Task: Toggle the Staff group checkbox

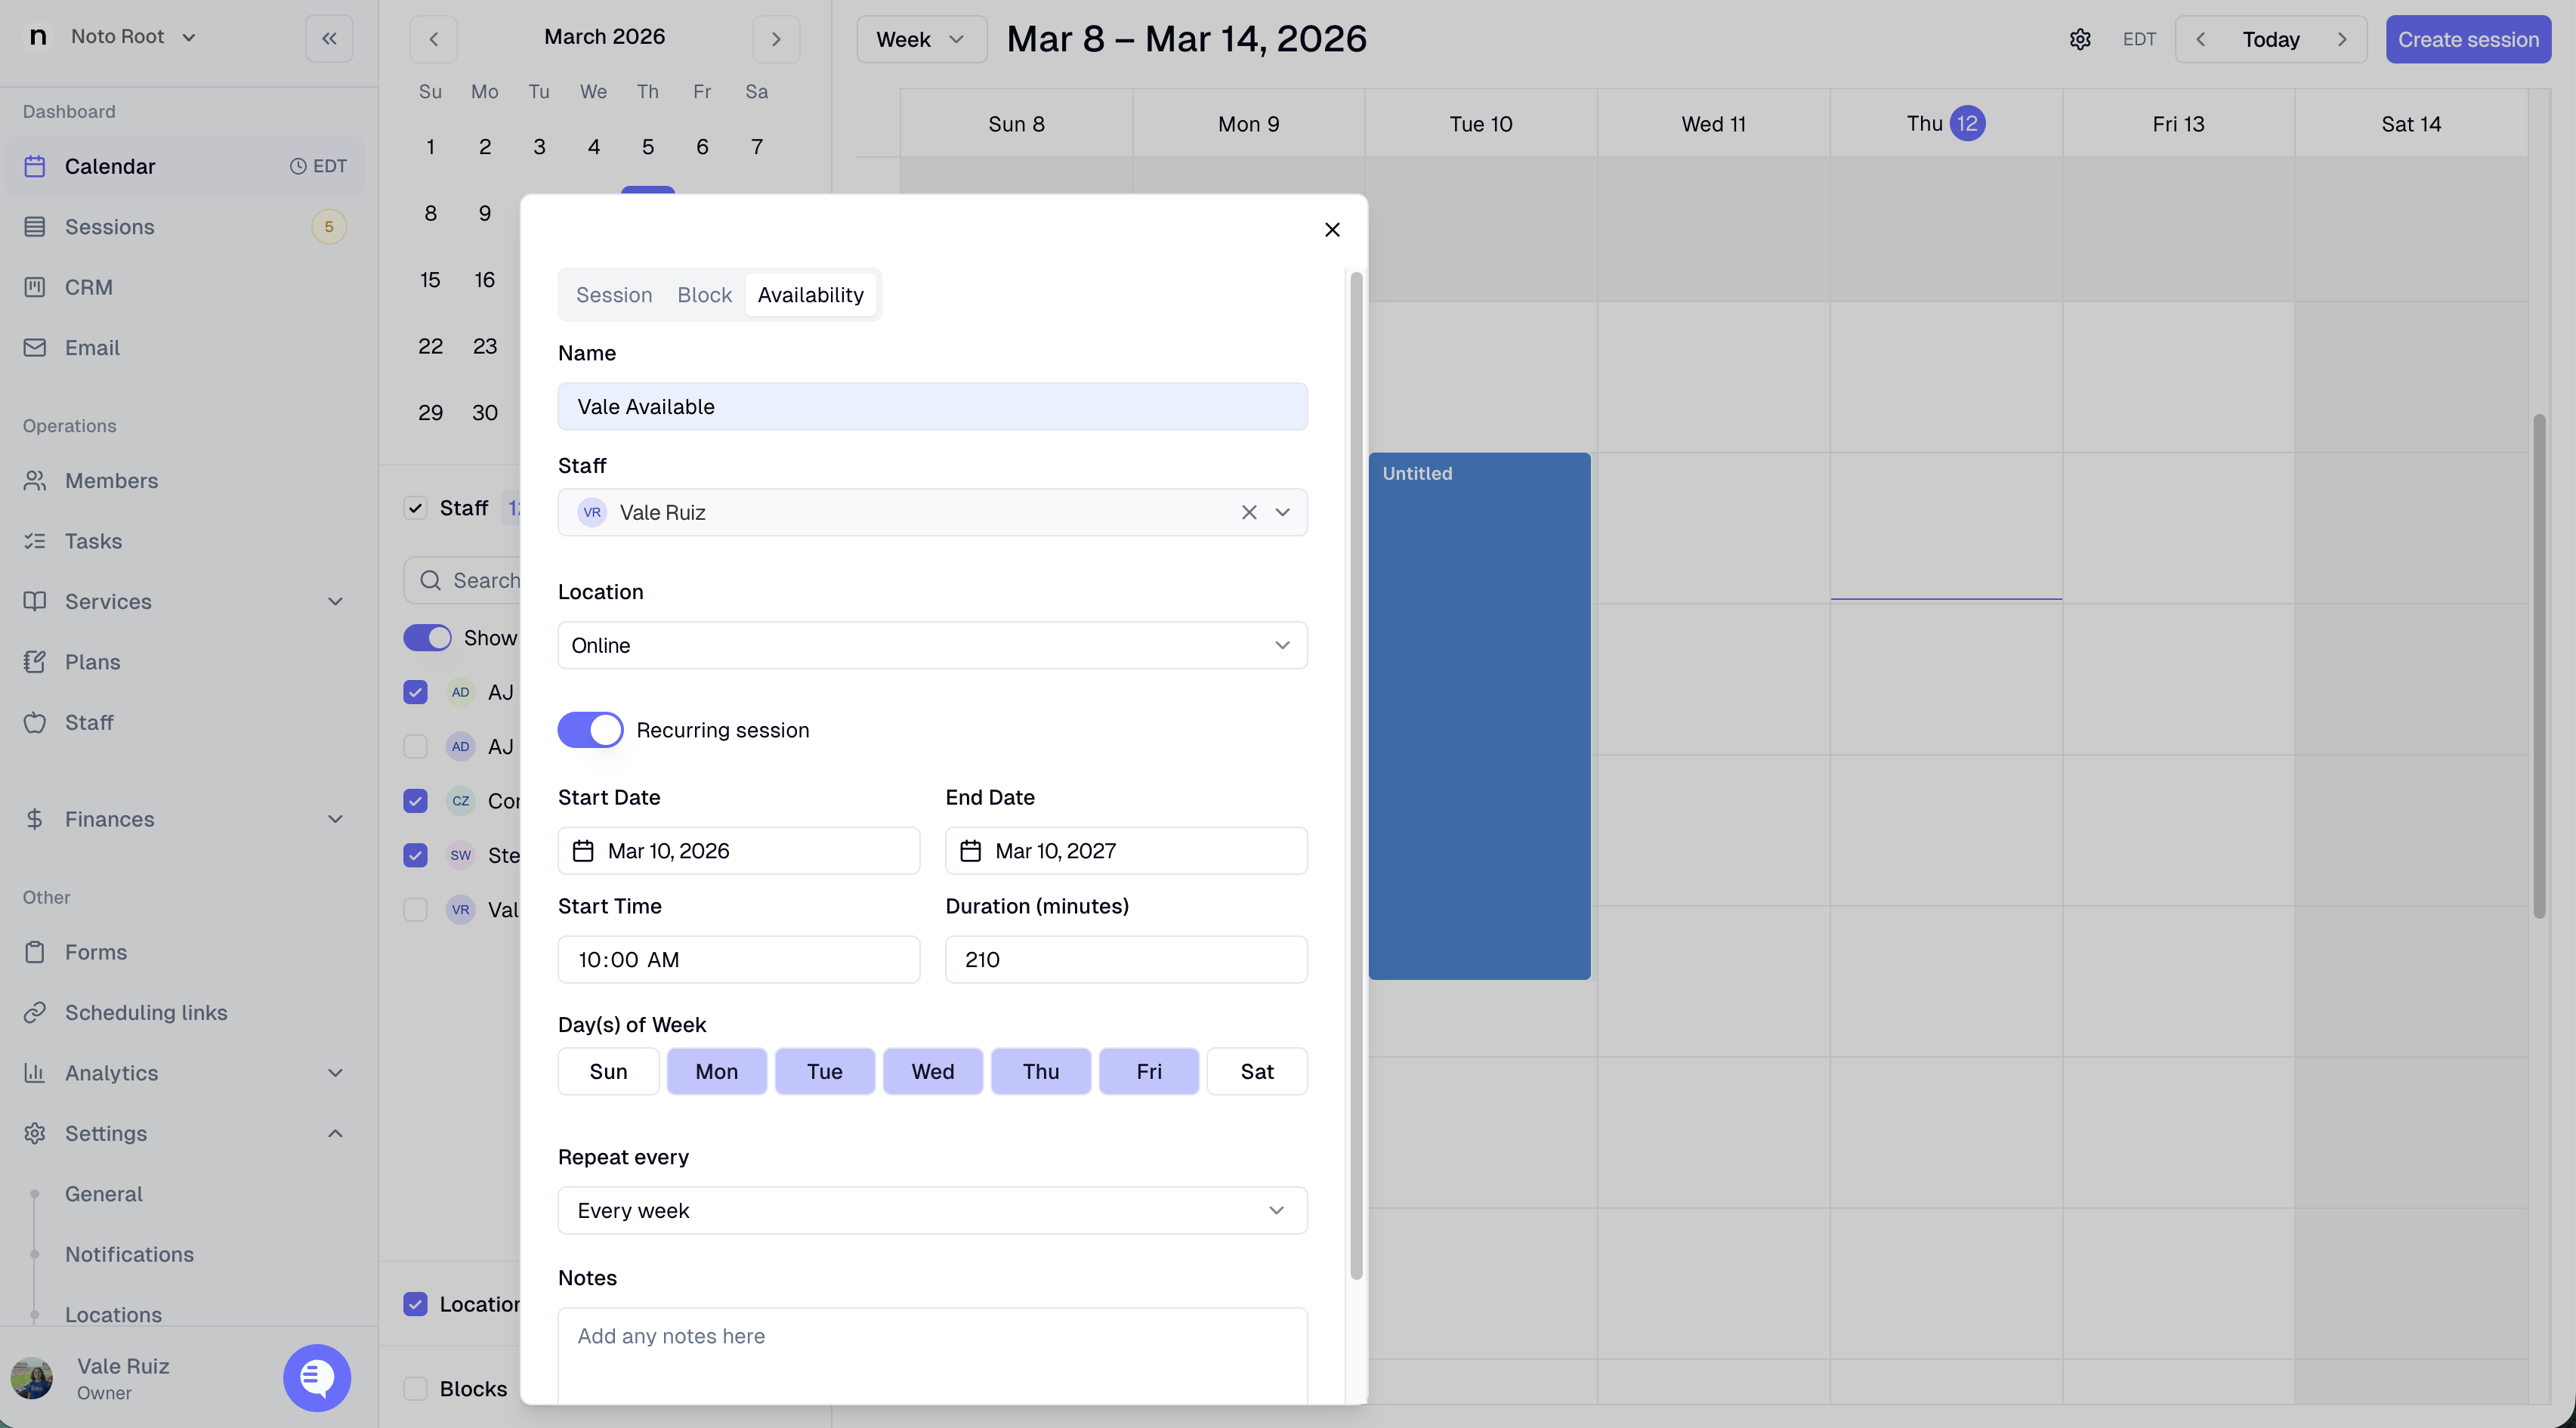Action: pos(415,508)
